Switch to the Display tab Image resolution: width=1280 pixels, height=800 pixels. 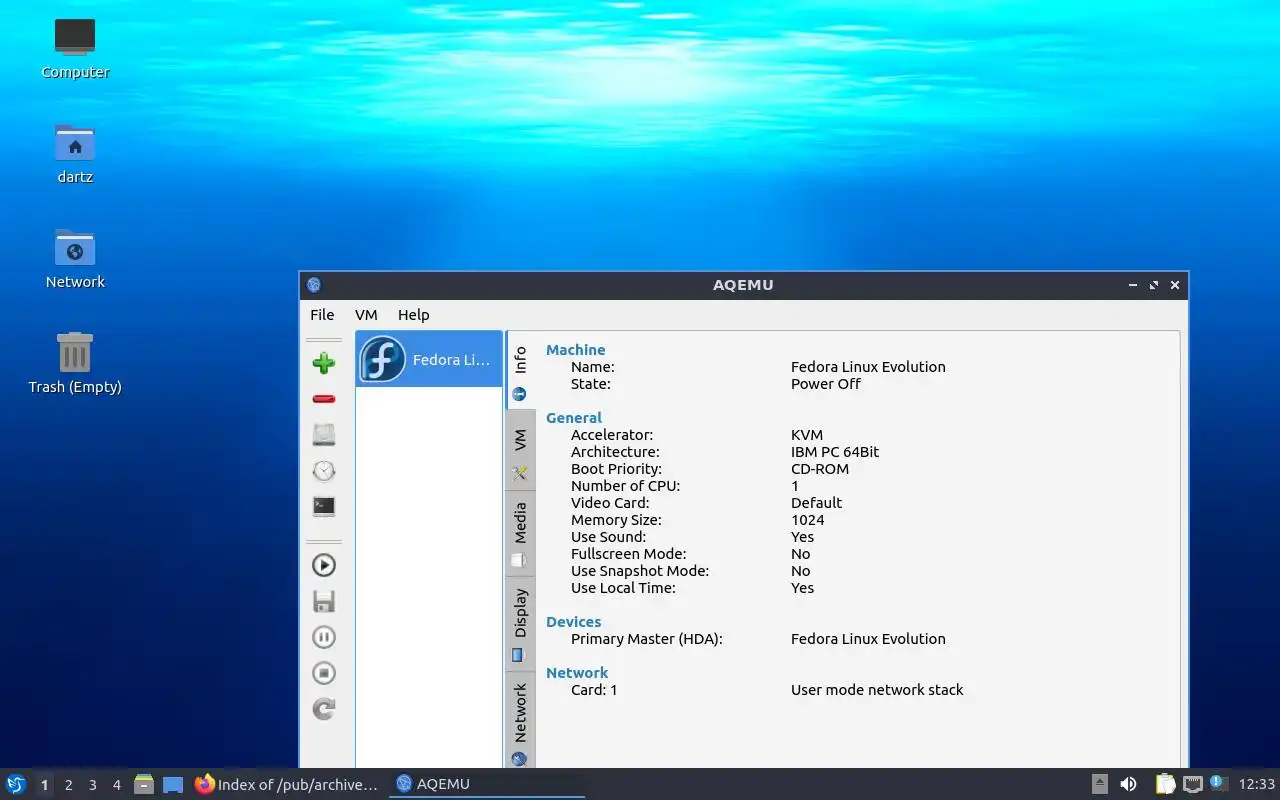[520, 624]
